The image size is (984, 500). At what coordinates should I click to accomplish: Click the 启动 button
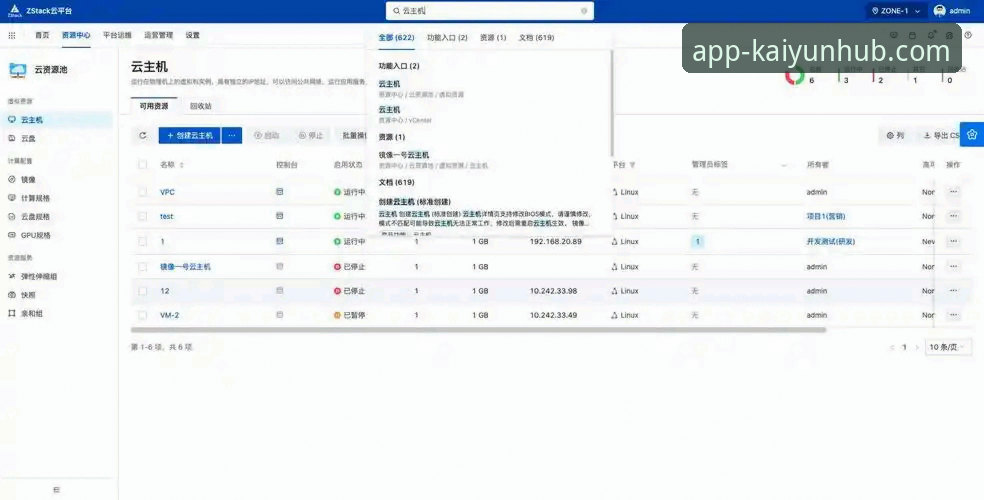point(267,136)
